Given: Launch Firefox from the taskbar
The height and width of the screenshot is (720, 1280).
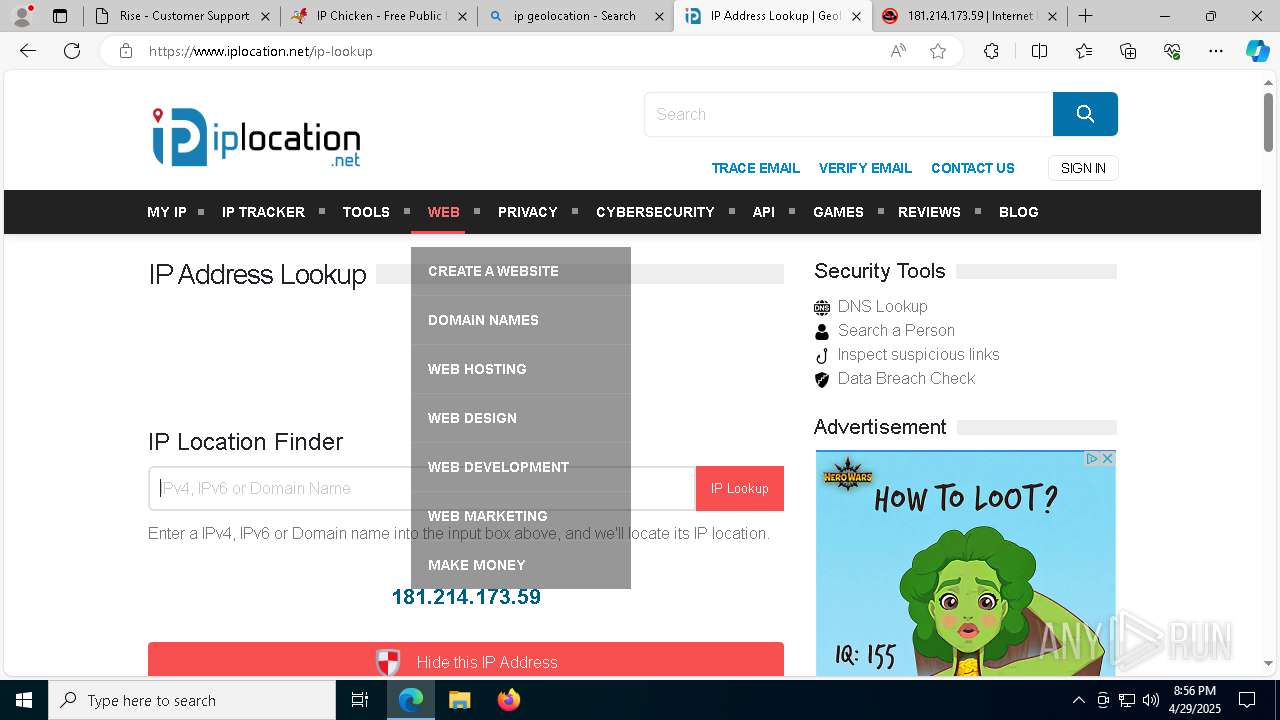Looking at the screenshot, I should [x=508, y=700].
